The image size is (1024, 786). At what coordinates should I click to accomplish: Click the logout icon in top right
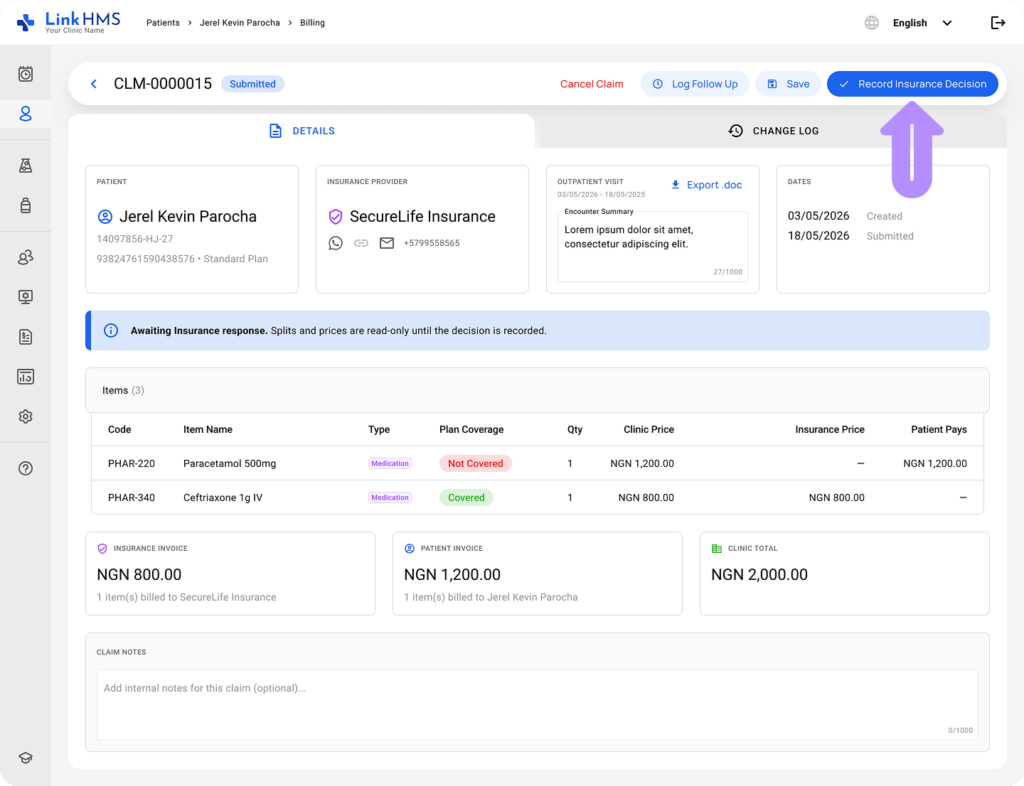tap(998, 23)
